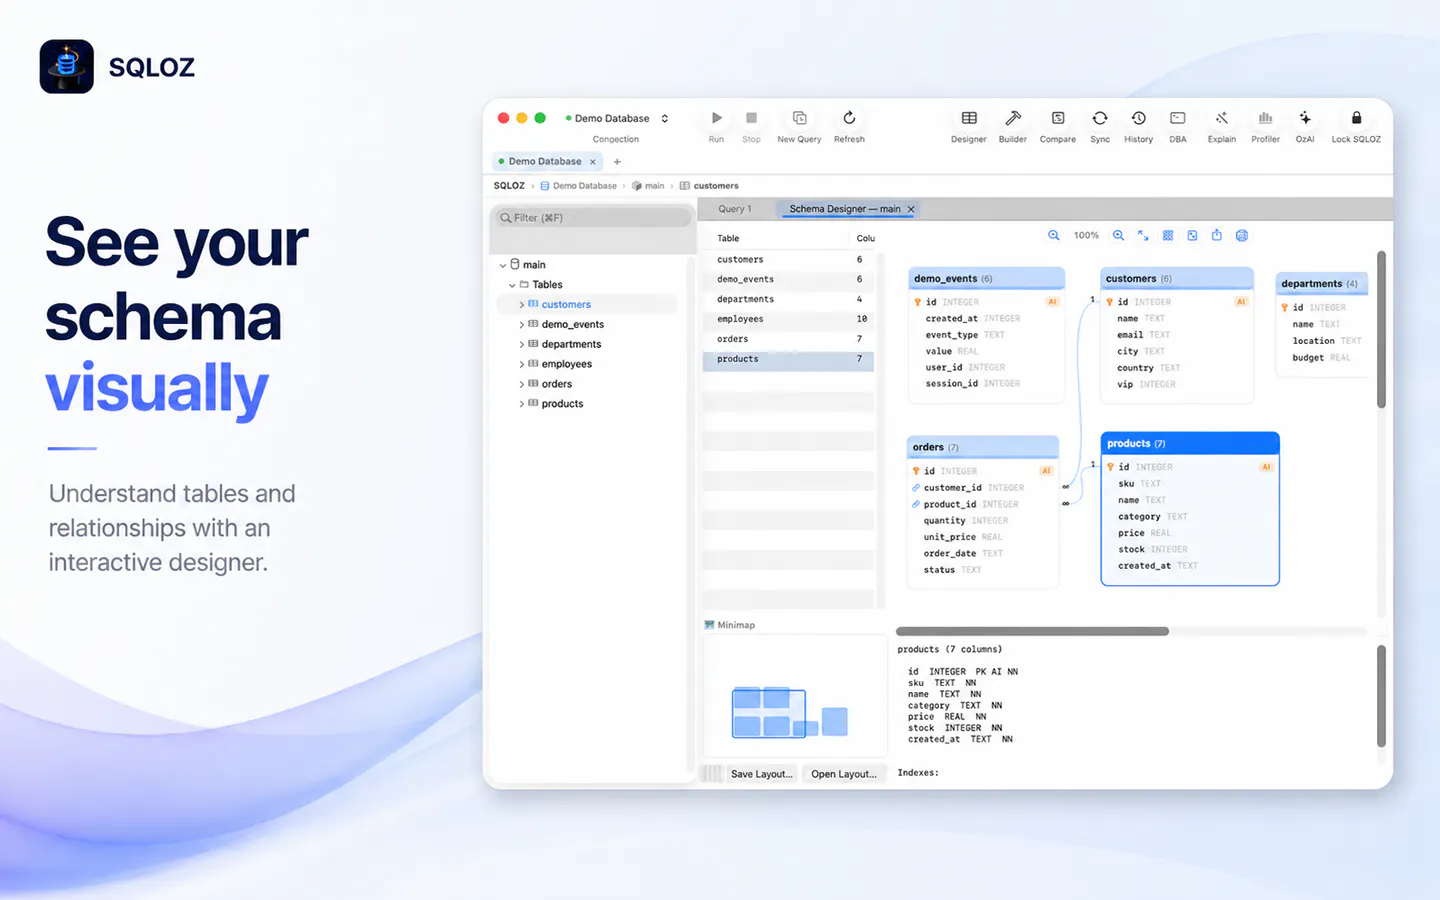Export the schema diagram via share icon
The height and width of the screenshot is (900, 1440).
(x=1217, y=236)
